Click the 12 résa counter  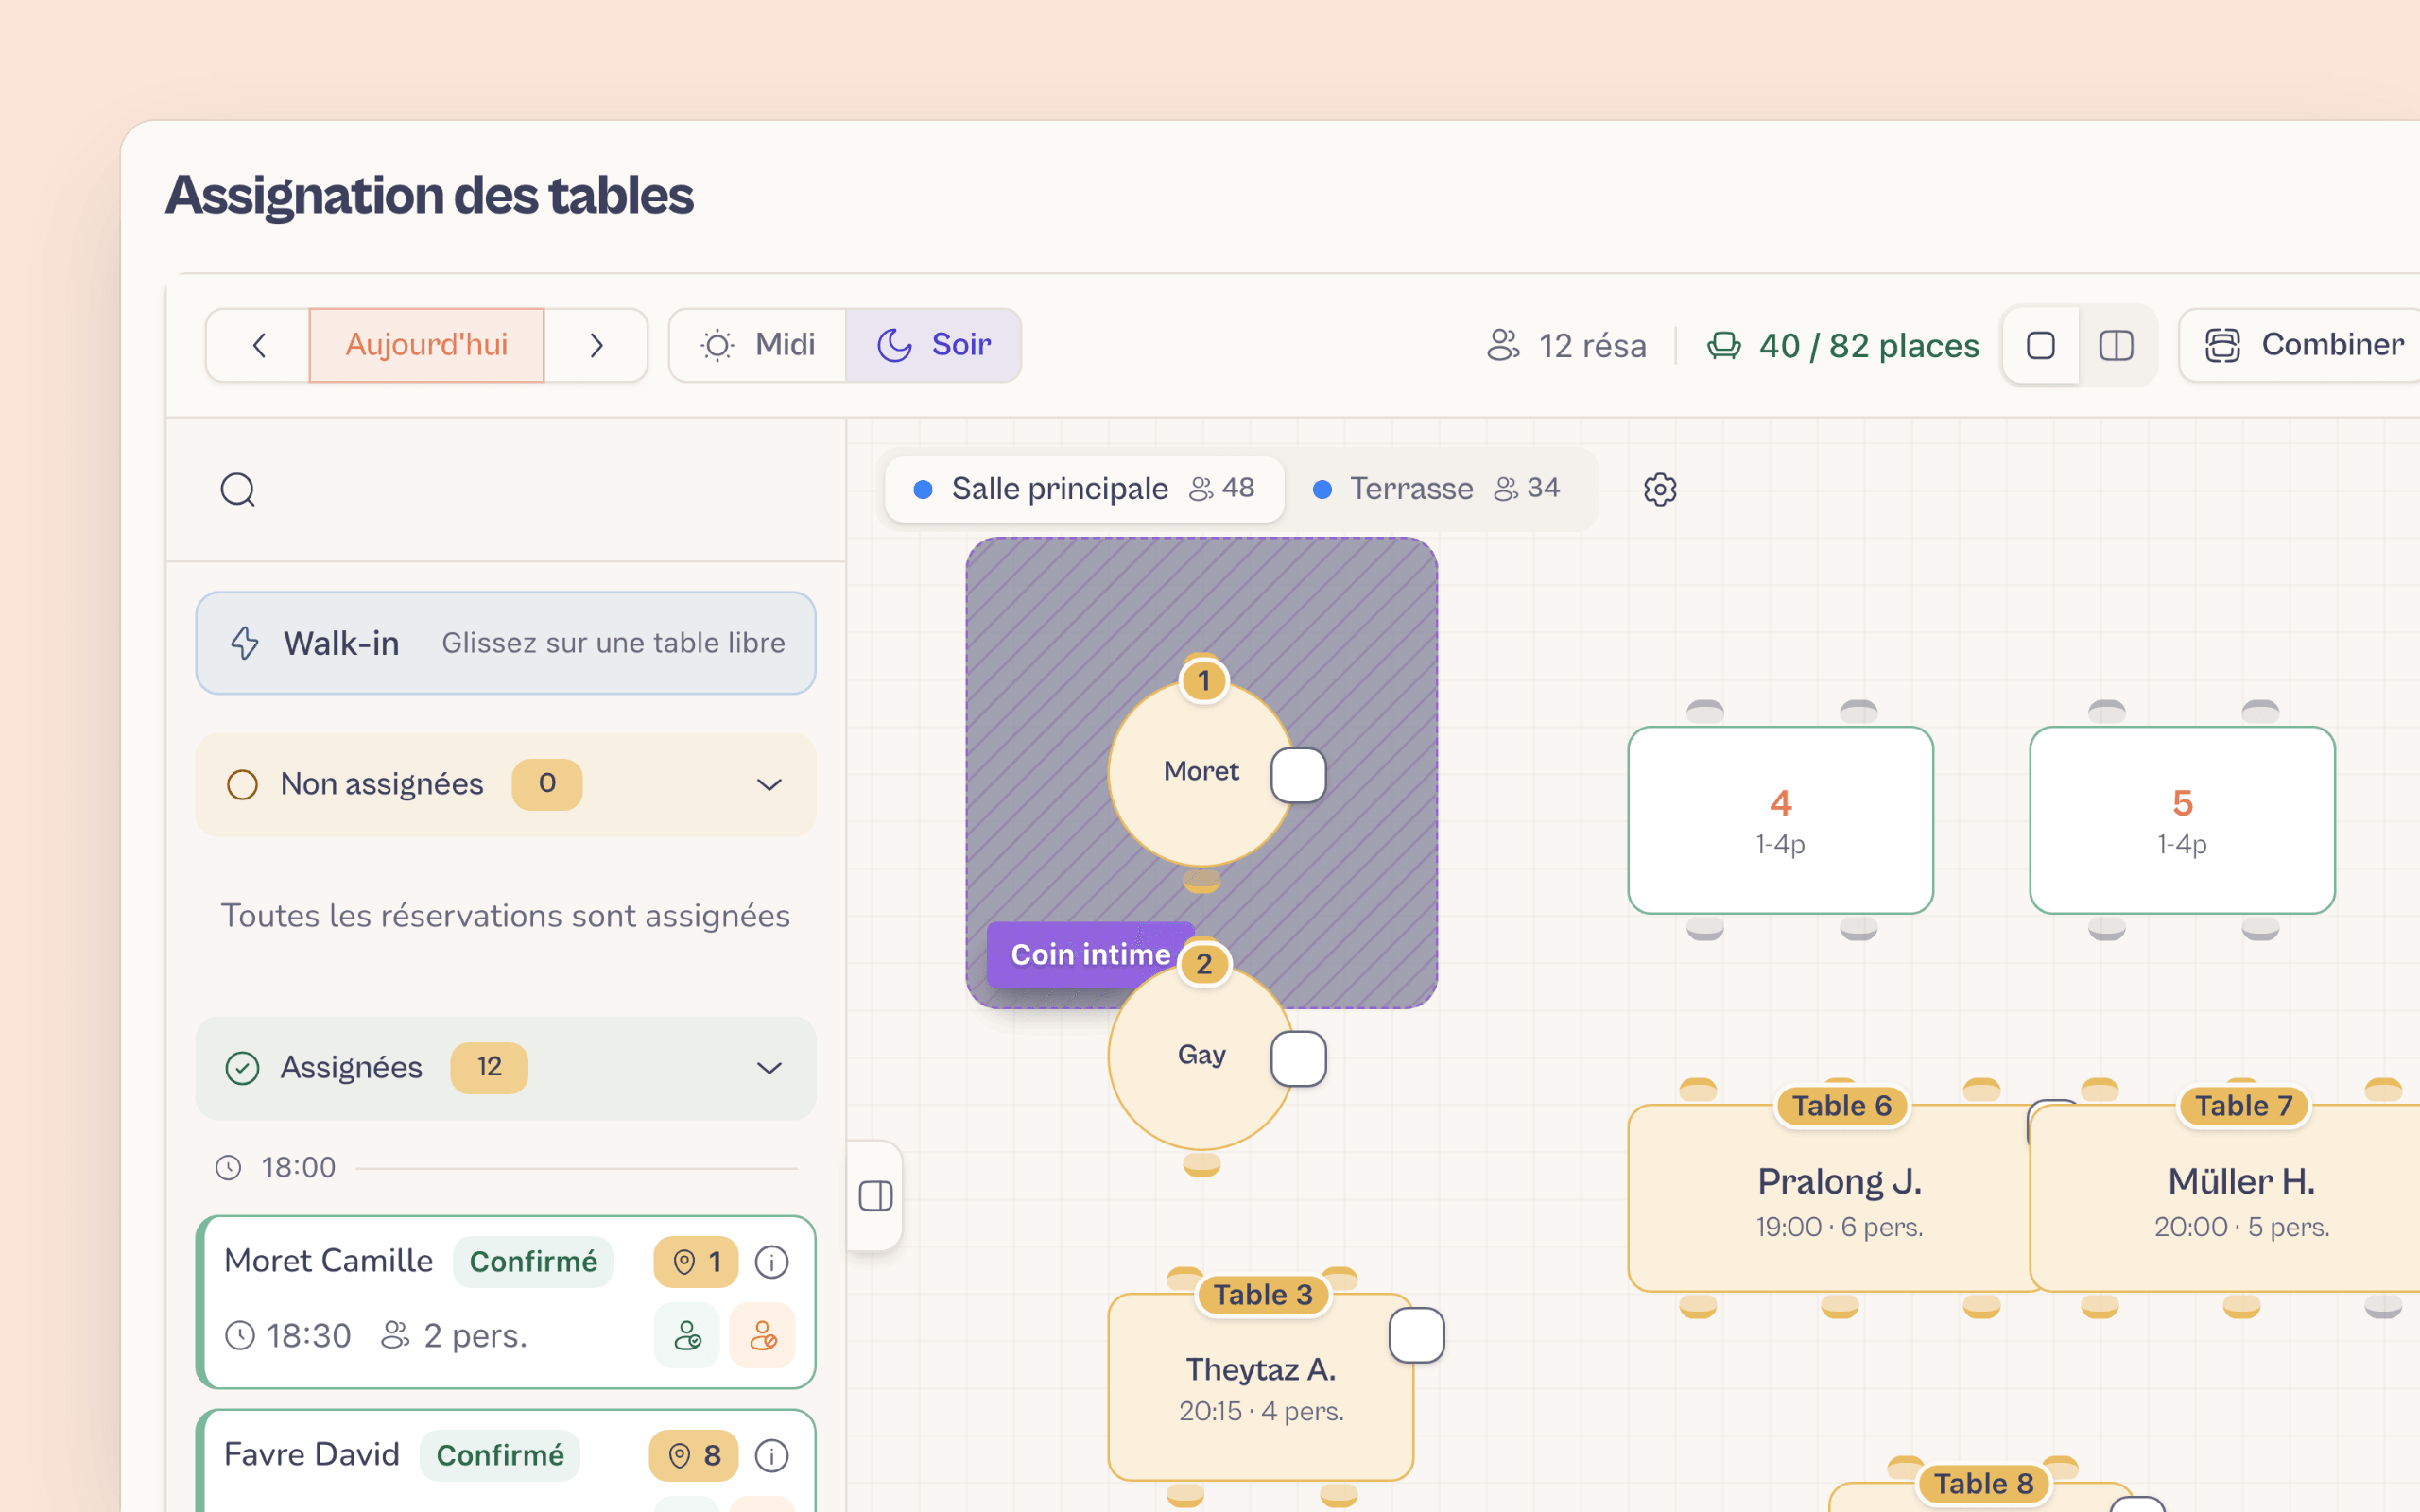pos(1566,346)
